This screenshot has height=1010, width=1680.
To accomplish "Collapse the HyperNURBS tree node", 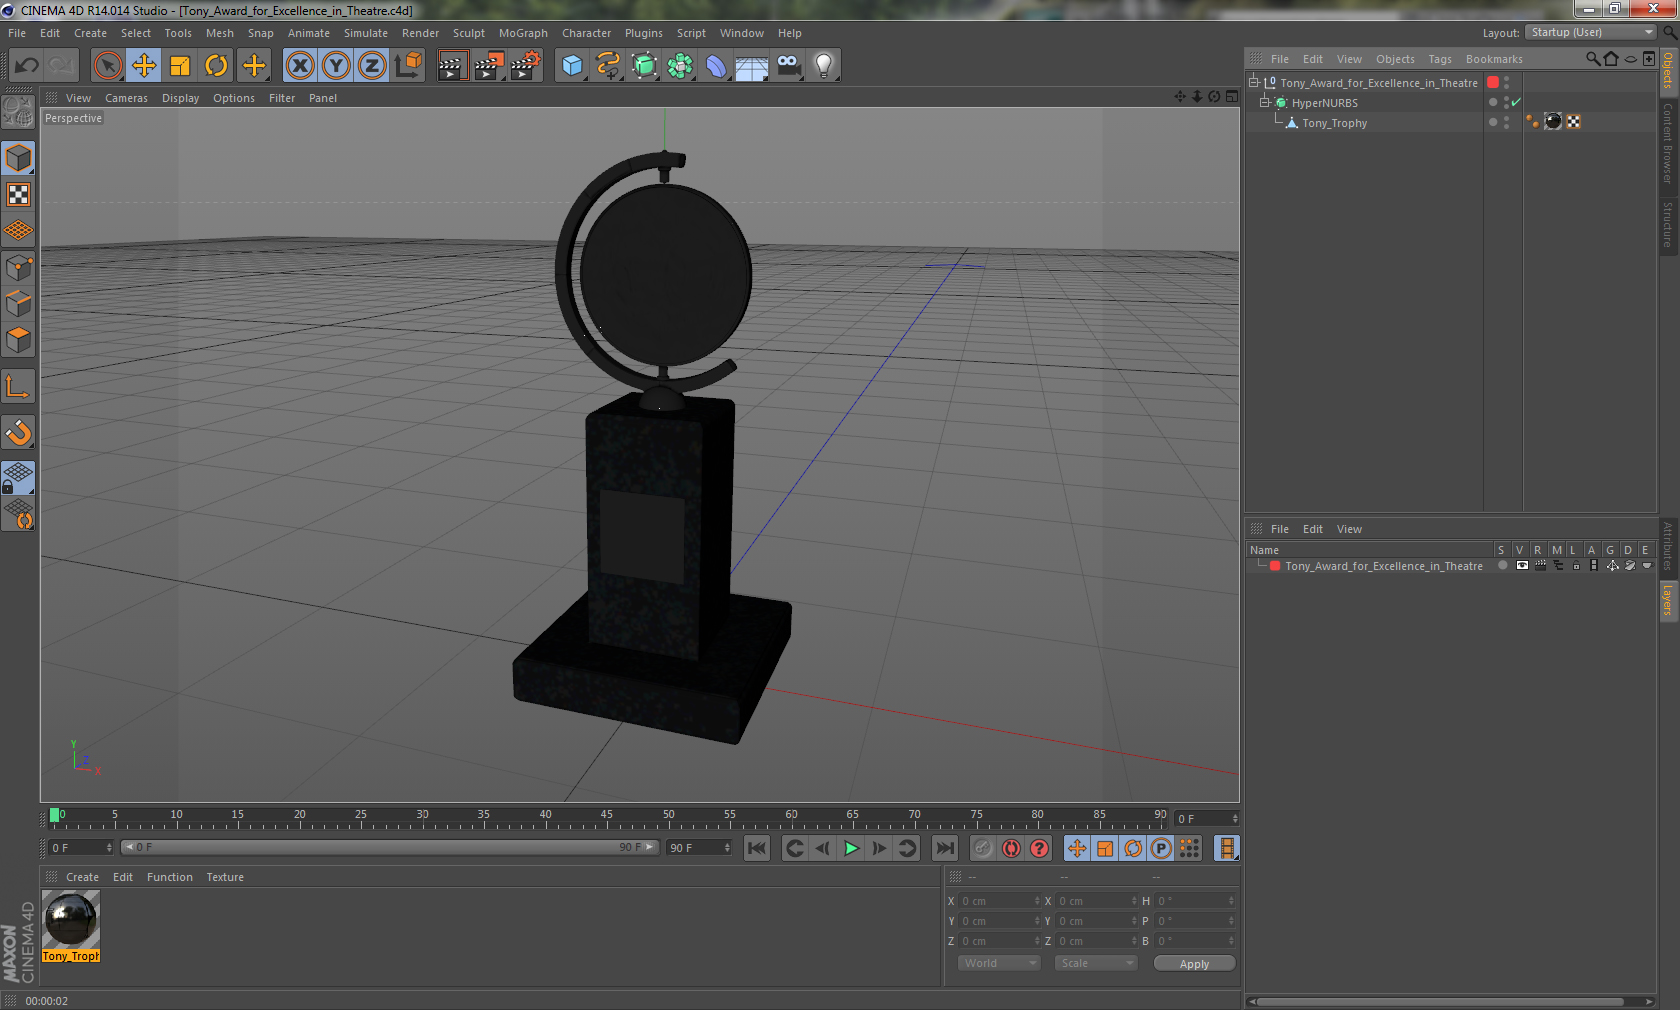I will (1264, 102).
